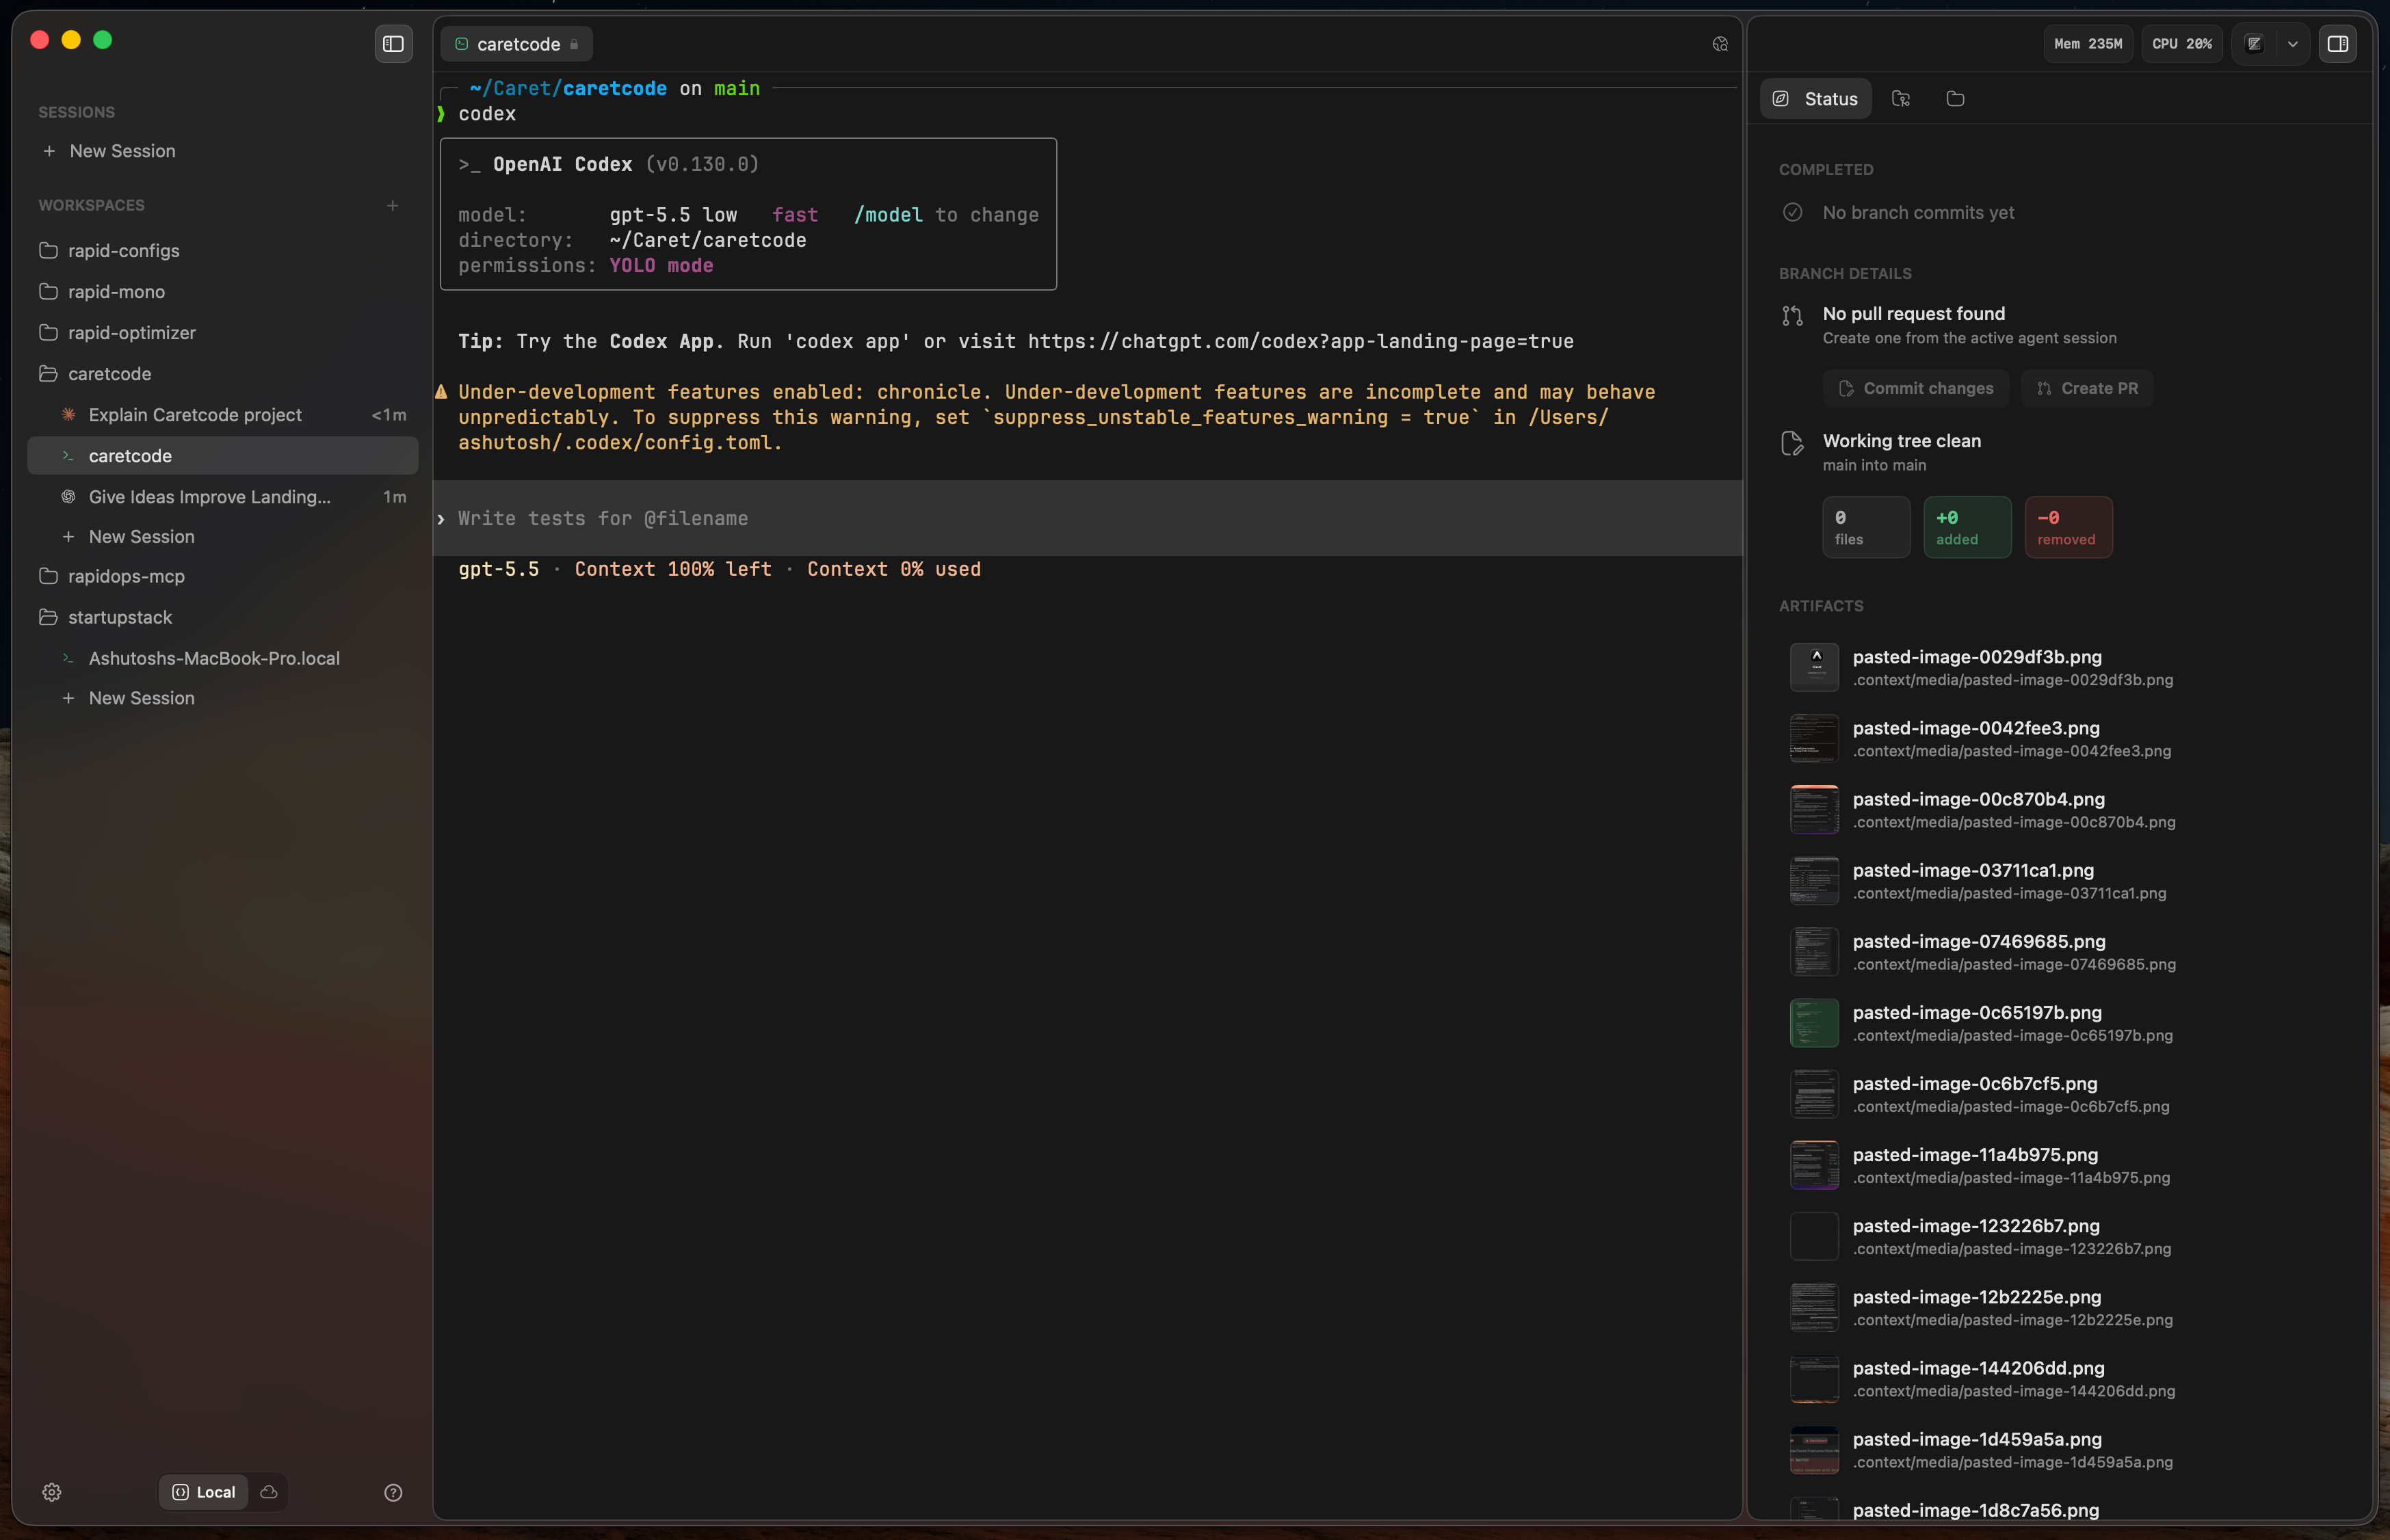Click the editor icon next to CPU
Image resolution: width=2390 pixels, height=1540 pixels.
coord(2254,44)
